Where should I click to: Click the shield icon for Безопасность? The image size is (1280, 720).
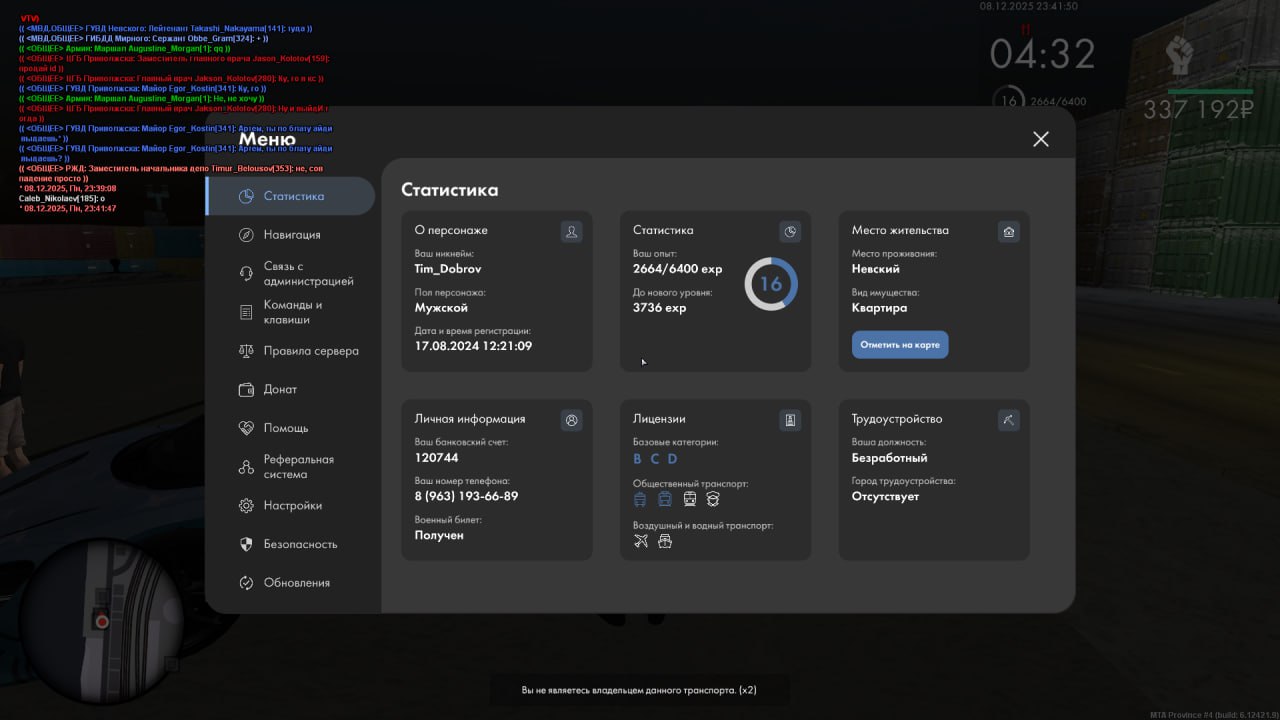click(246, 544)
